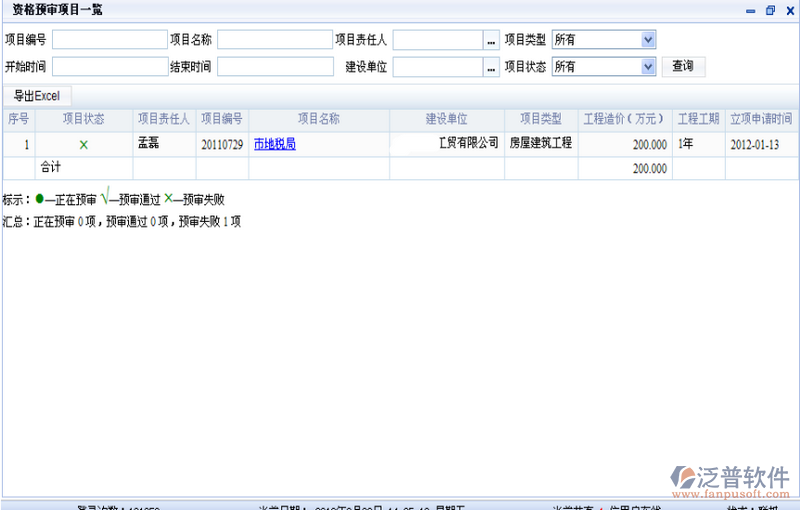Open the 市地税局 project link
This screenshot has height=510, width=800.
click(x=274, y=144)
